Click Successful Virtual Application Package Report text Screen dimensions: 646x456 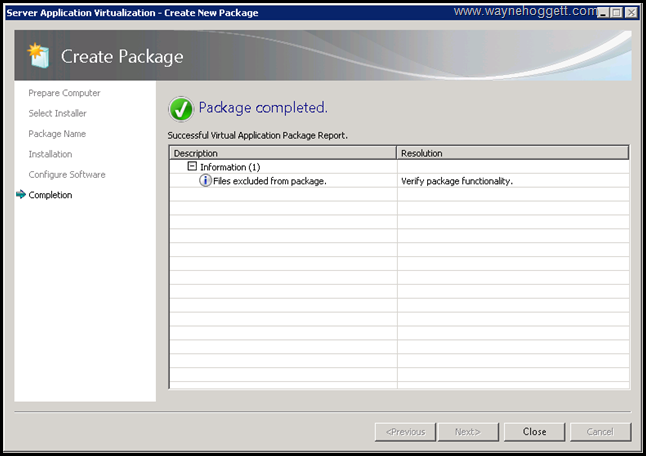[257, 136]
